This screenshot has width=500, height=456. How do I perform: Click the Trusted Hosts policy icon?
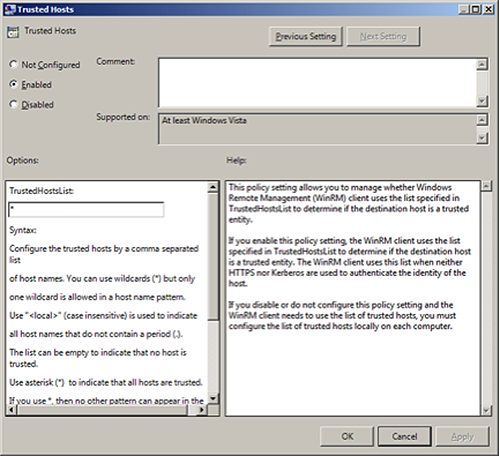13,32
